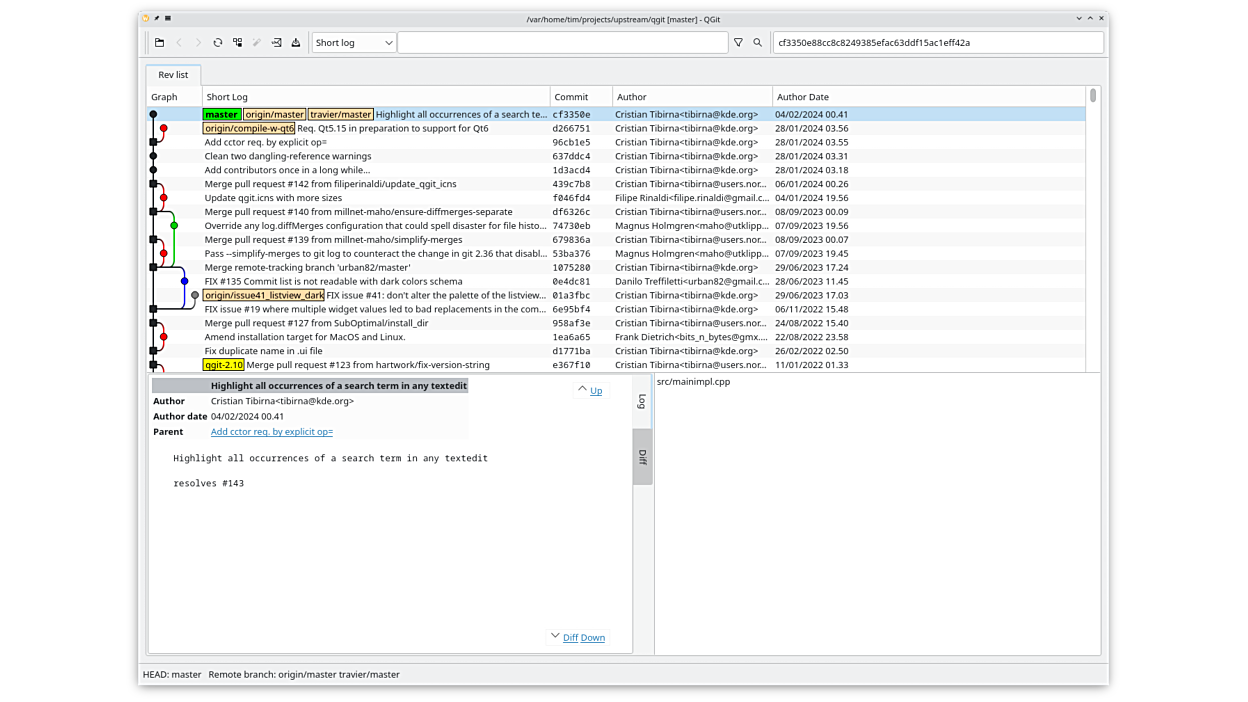Switch to the Rev list tab
The width and height of the screenshot is (1248, 702).
[173, 75]
